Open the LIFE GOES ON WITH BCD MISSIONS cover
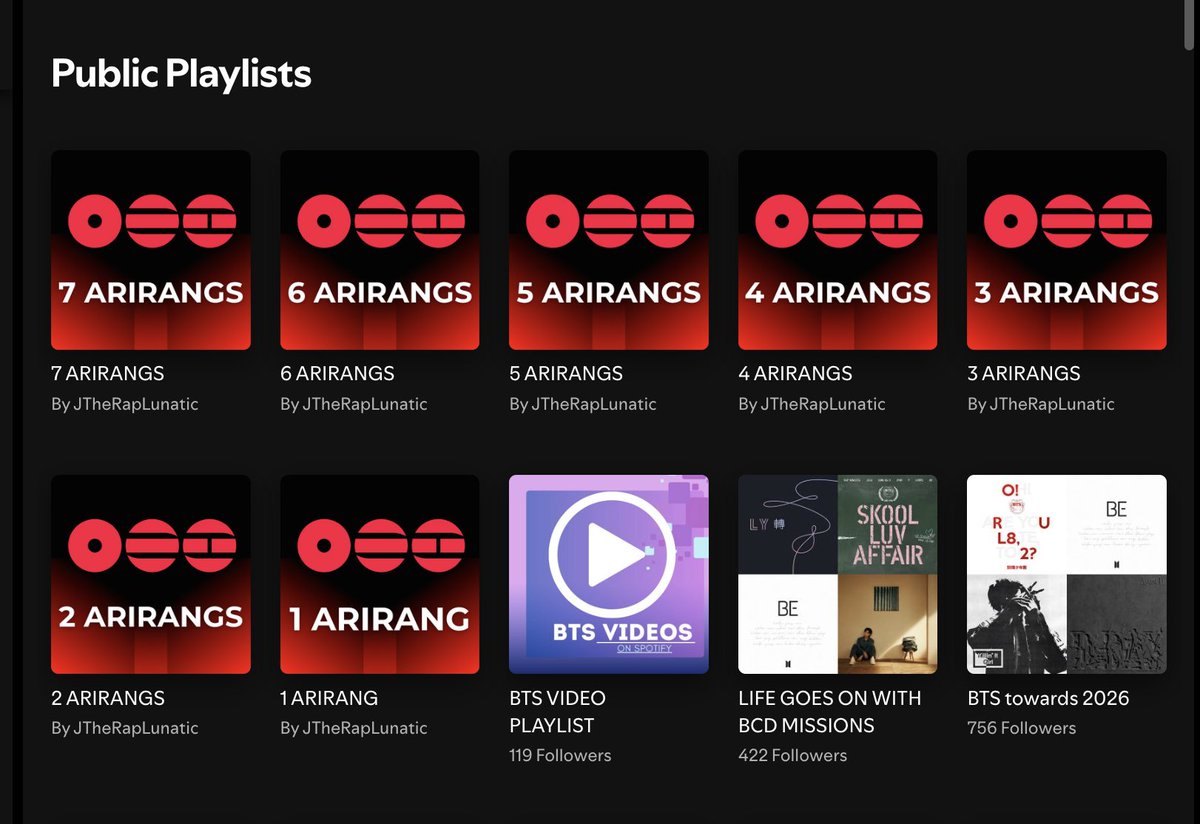Image resolution: width=1200 pixels, height=824 pixels. click(x=838, y=574)
